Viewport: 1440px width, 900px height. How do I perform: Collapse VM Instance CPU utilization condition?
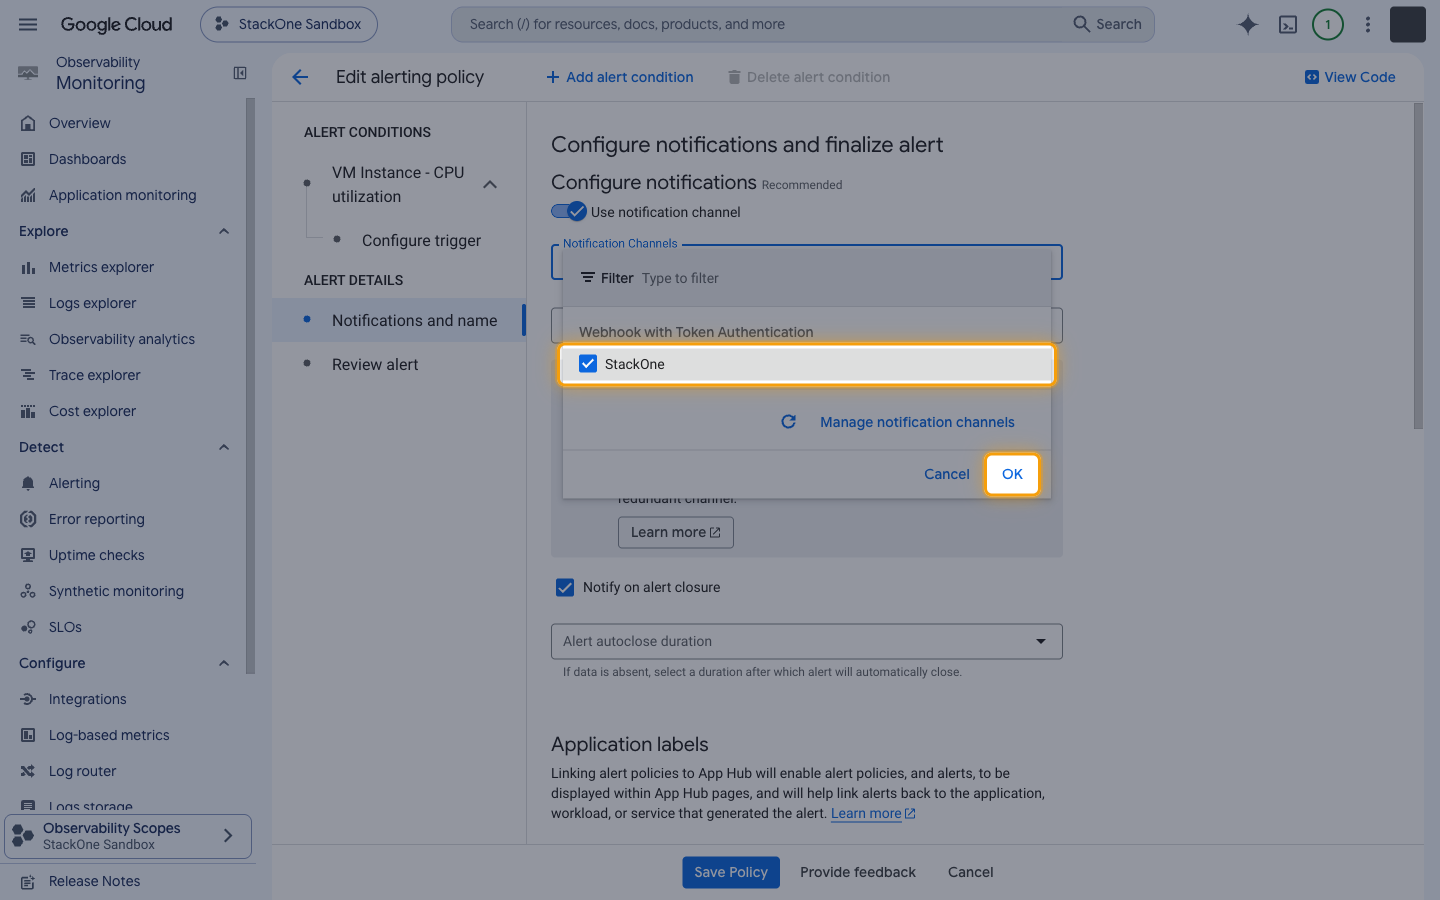pyautogui.click(x=490, y=185)
